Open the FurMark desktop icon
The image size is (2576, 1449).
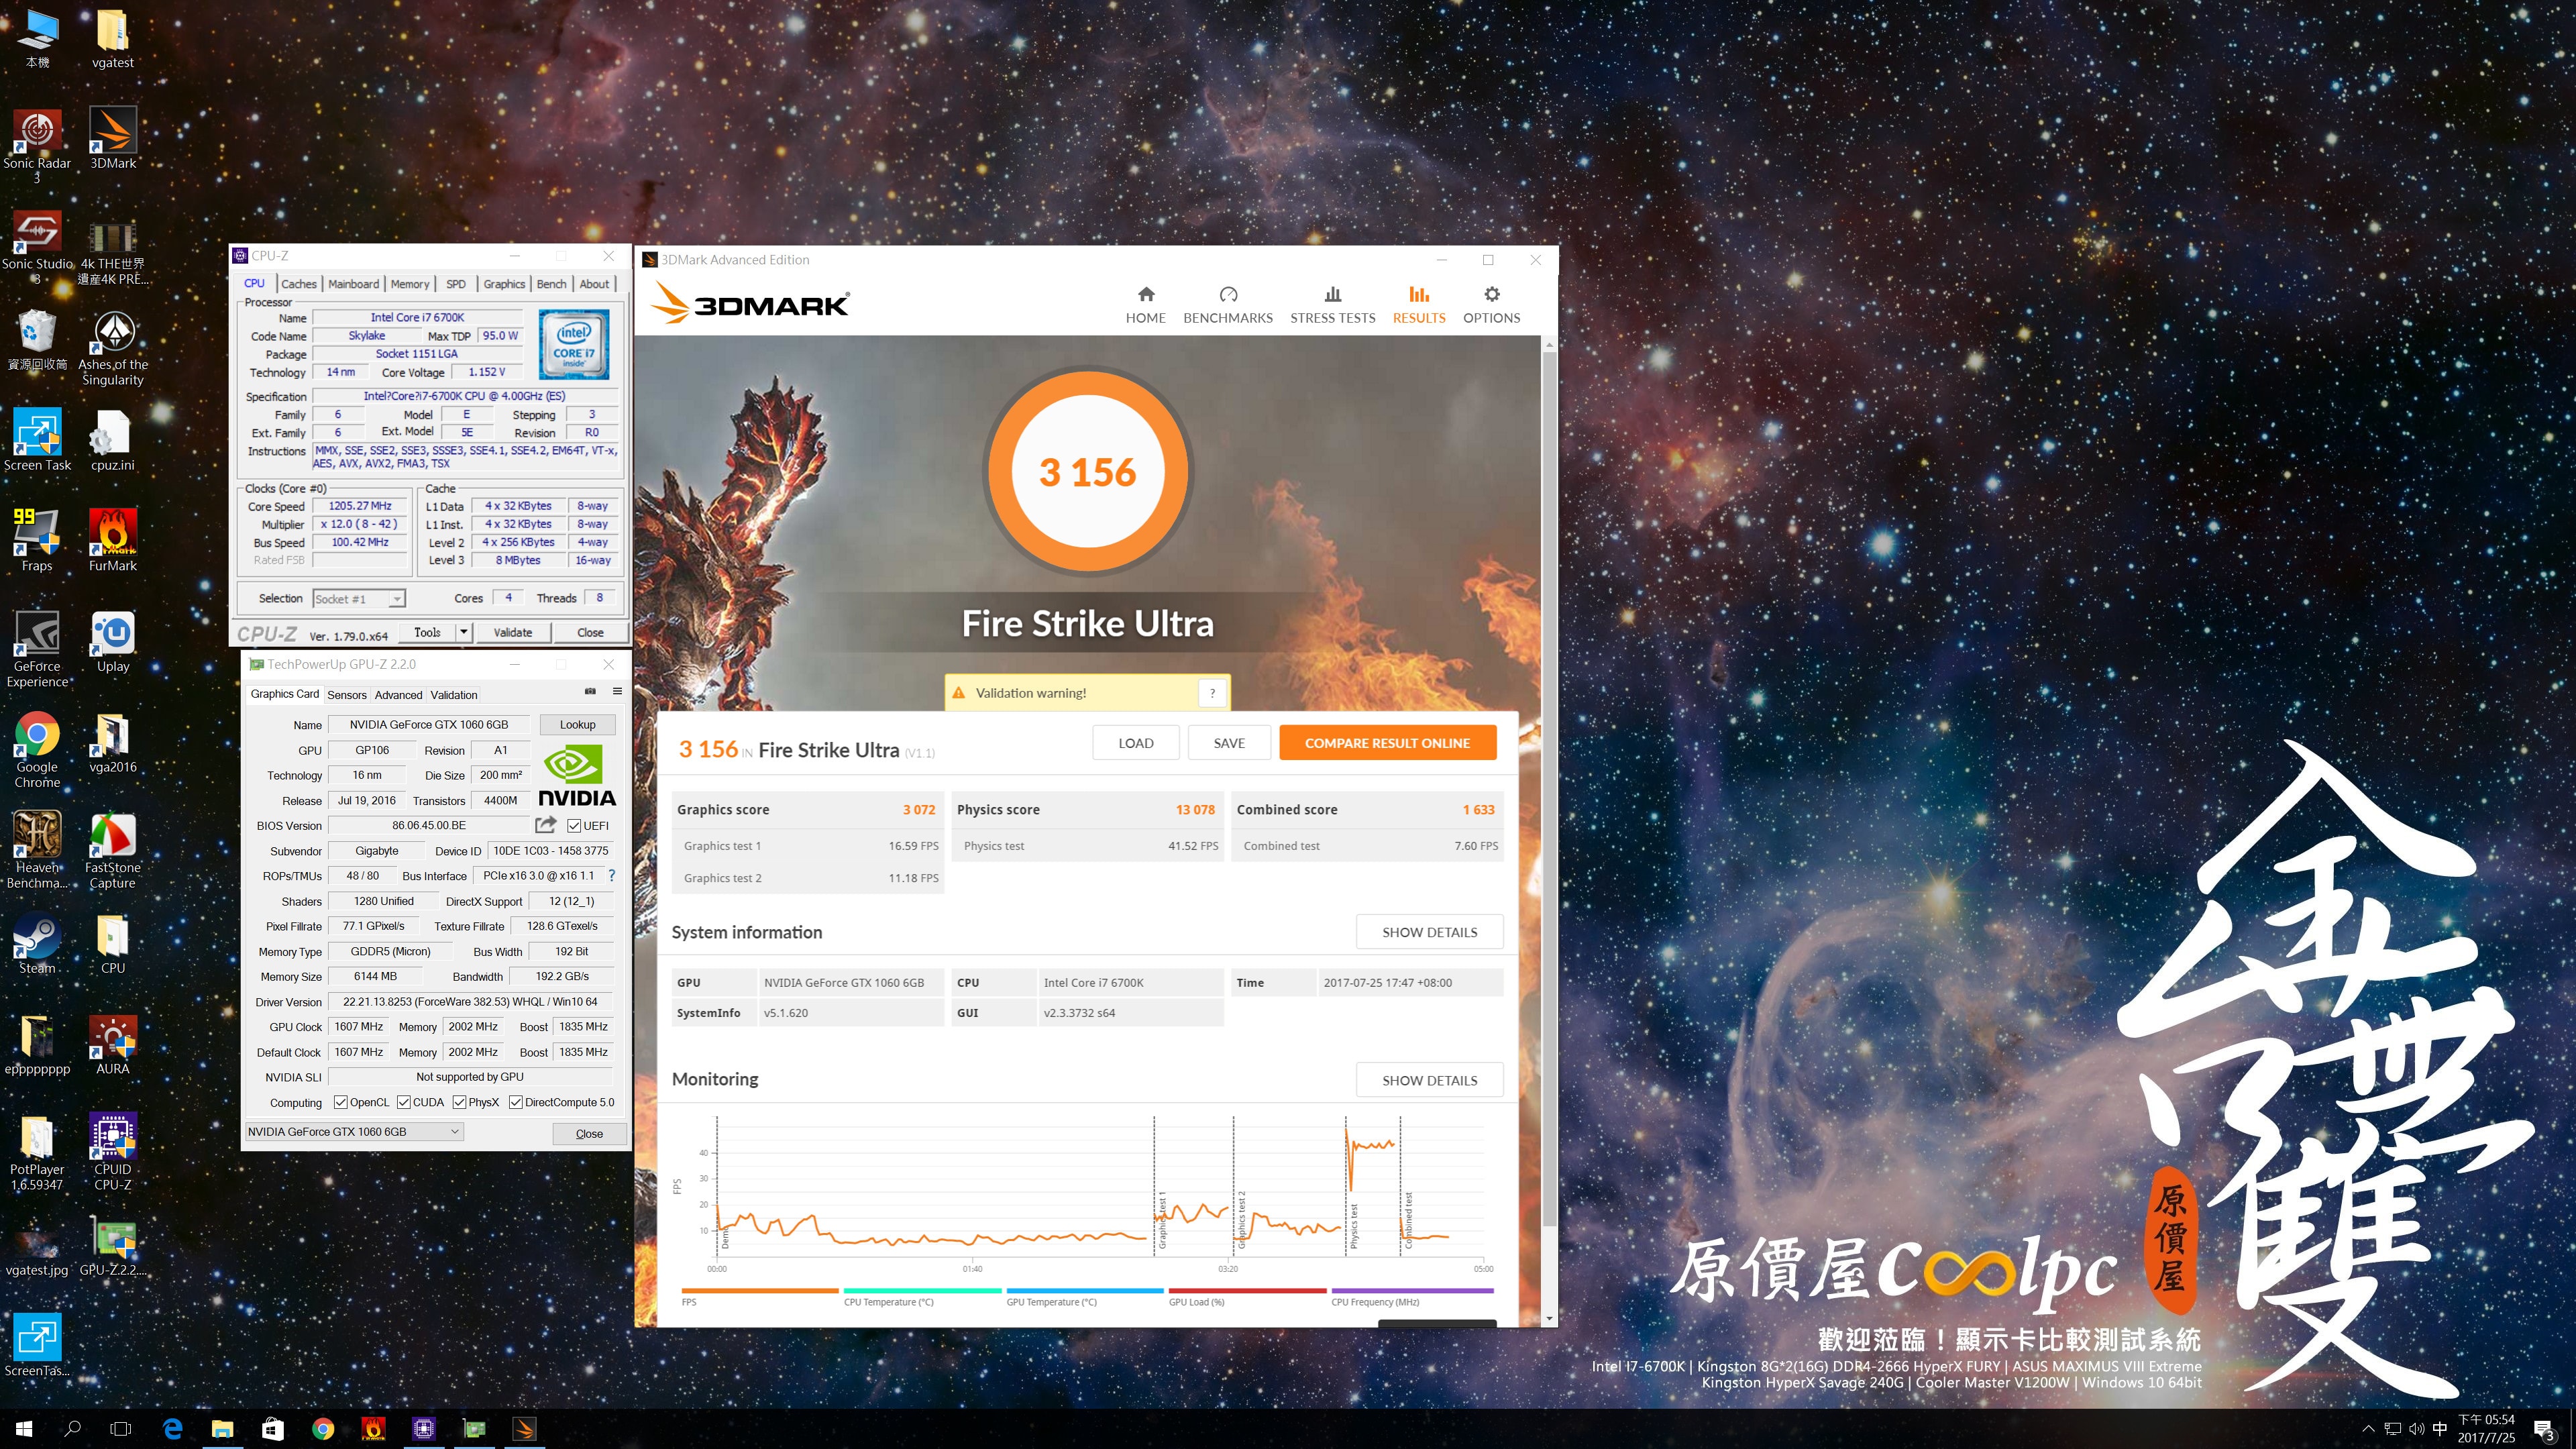click(113, 541)
